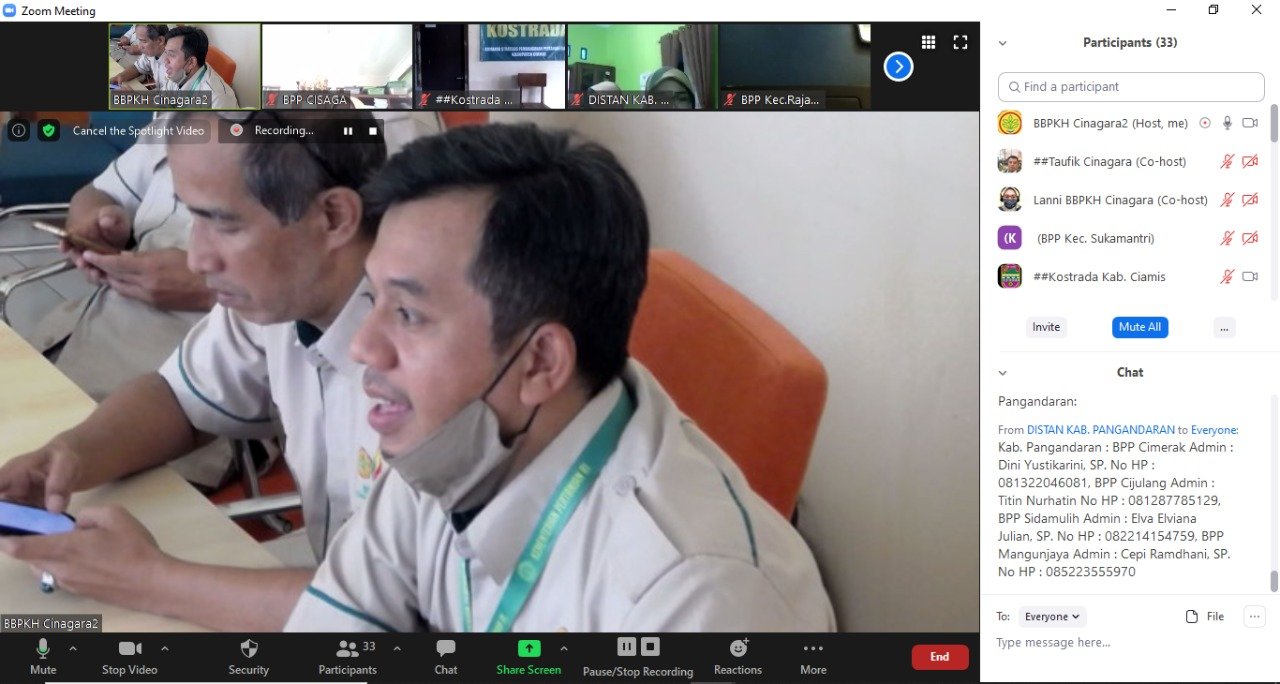
Task: Enter full screen mode
Action: point(960,42)
